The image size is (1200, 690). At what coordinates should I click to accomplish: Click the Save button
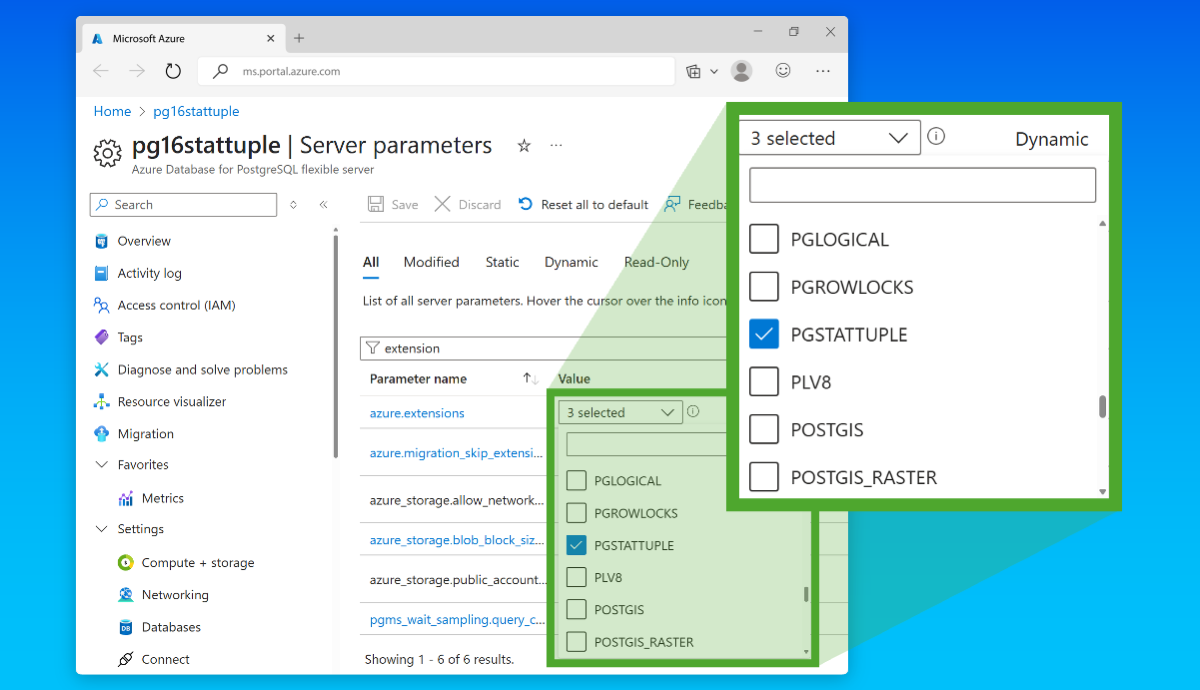(x=393, y=204)
